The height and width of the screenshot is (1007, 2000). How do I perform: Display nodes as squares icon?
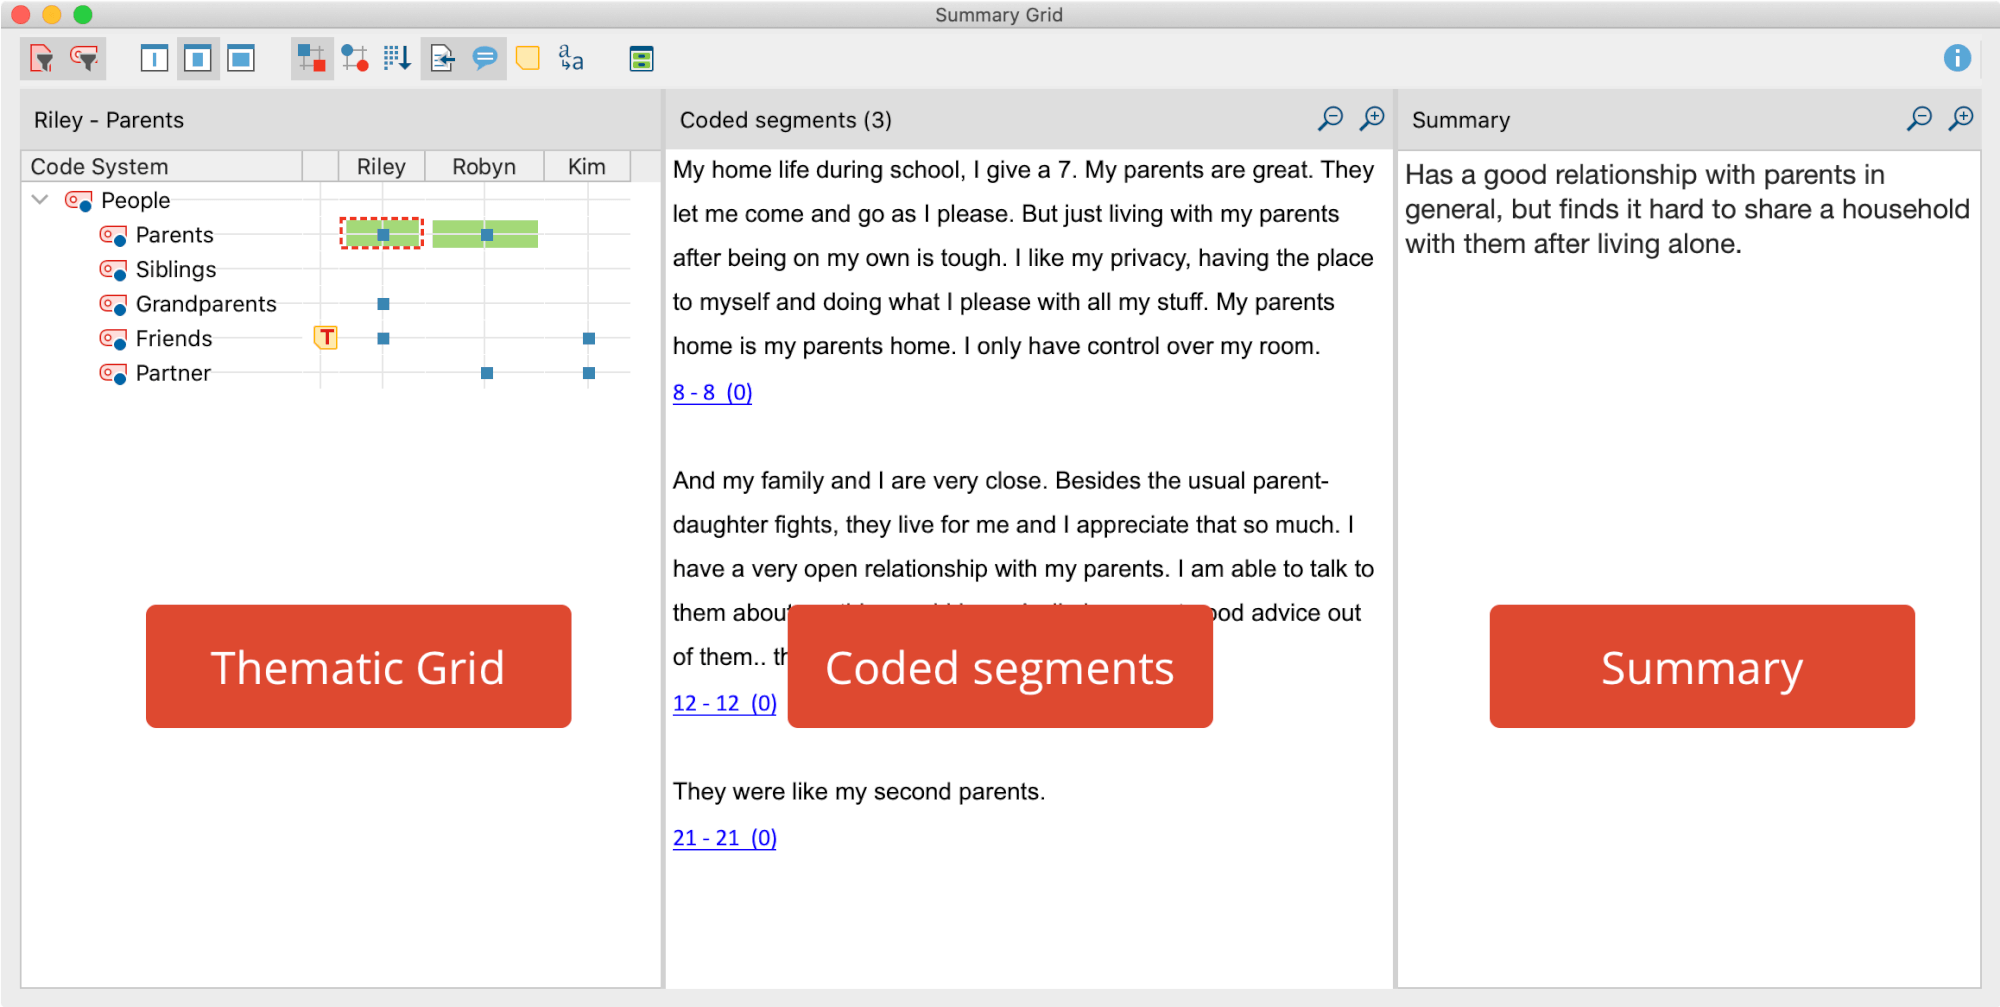coord(312,59)
